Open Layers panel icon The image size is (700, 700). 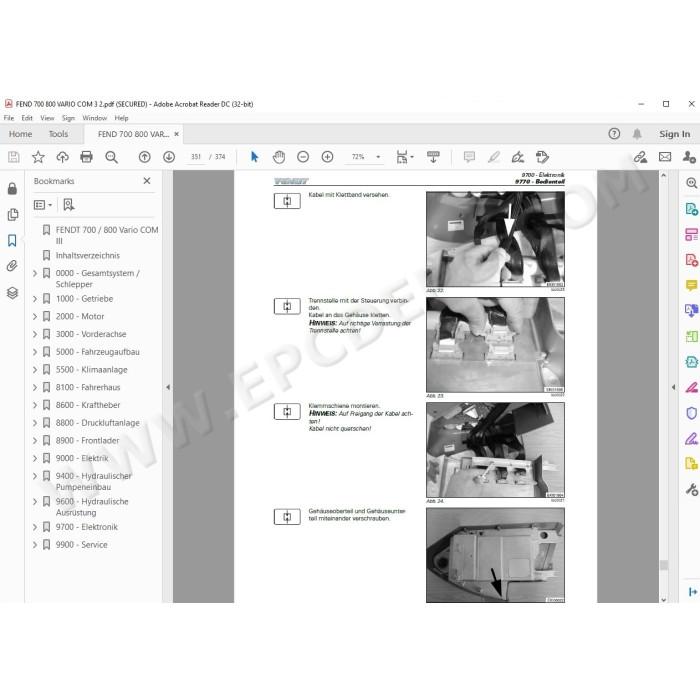12,292
